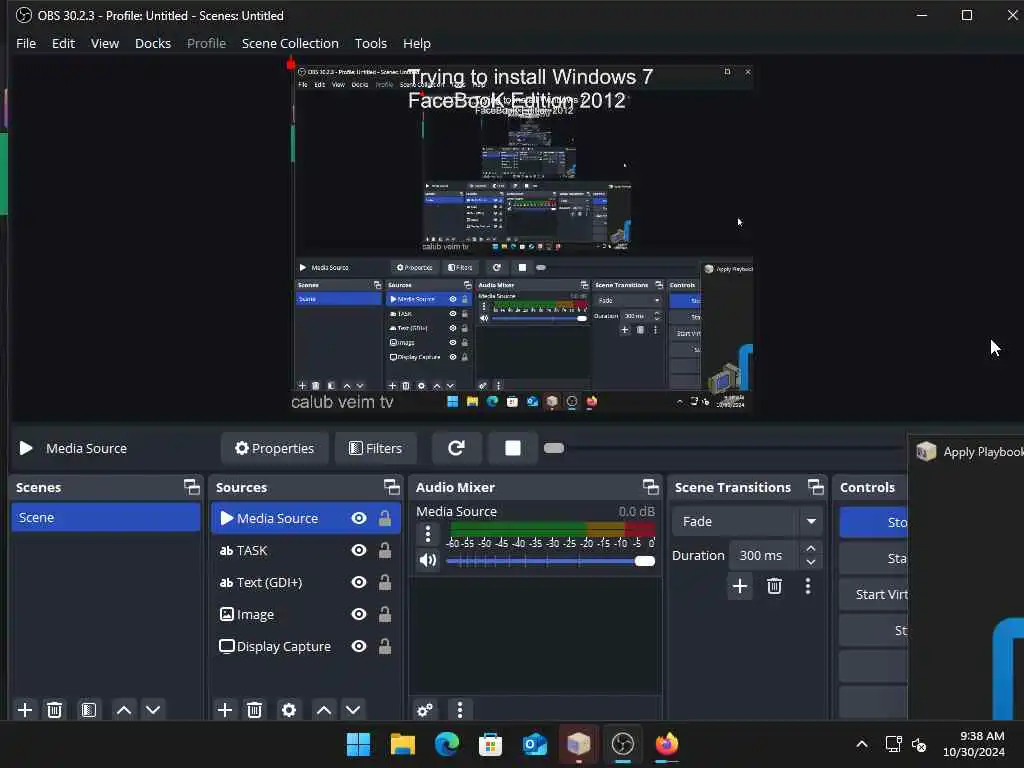
Task: Add a new scene with plus icon
Action: coord(25,710)
